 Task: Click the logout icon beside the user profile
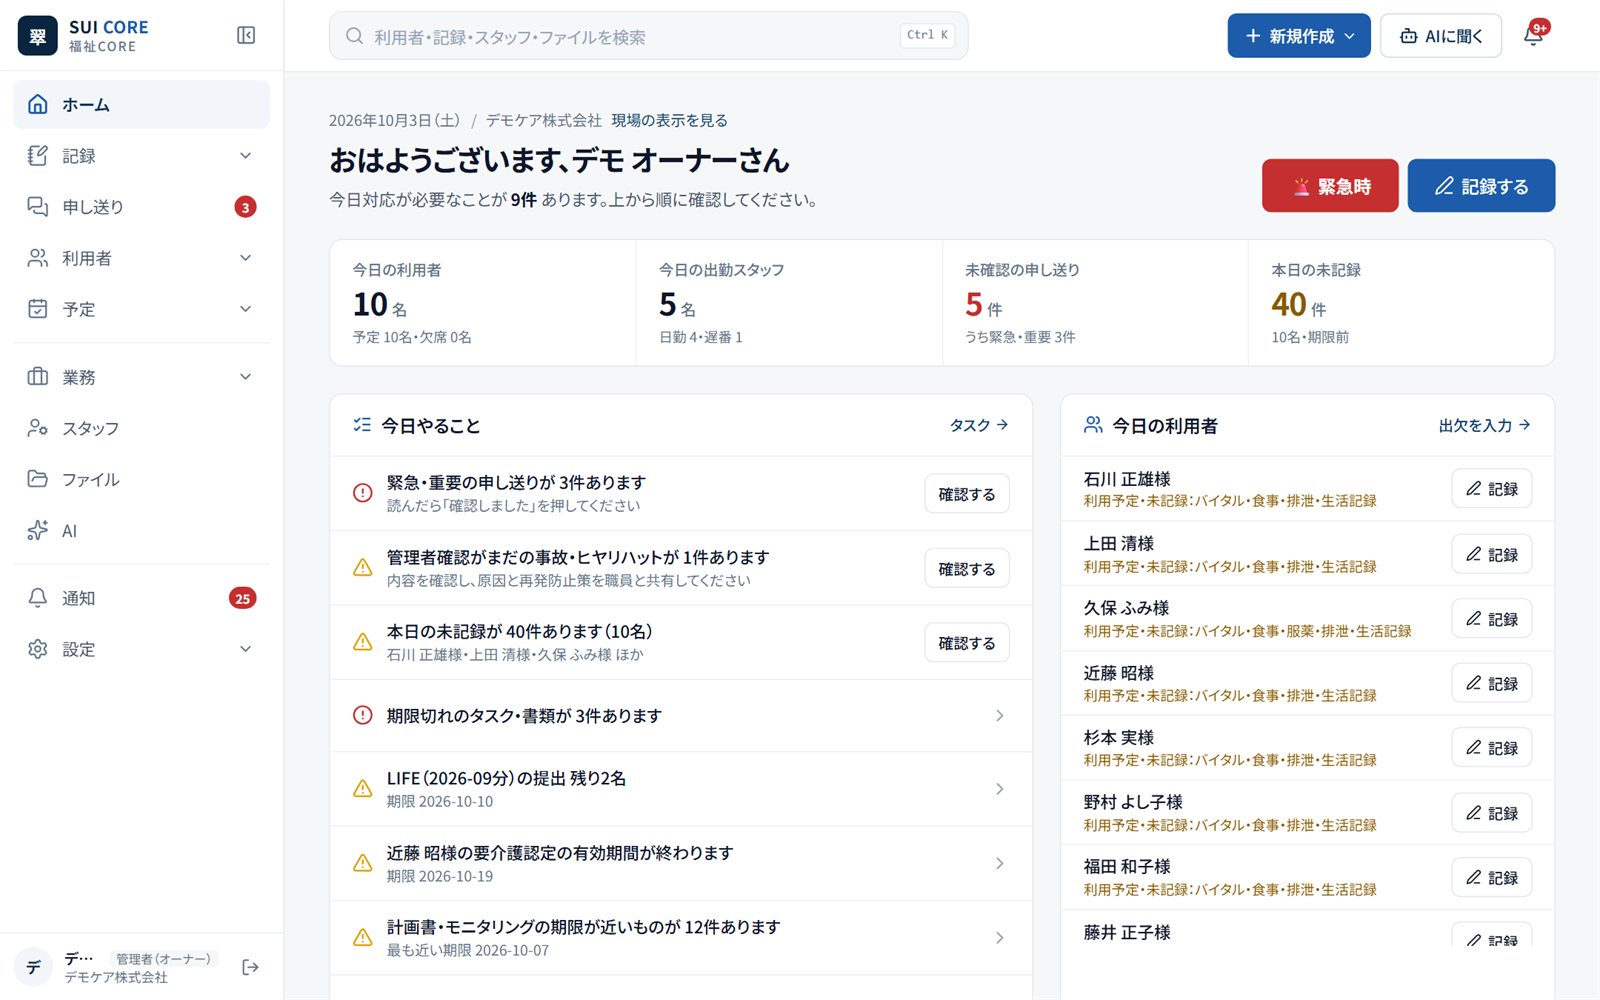[250, 967]
